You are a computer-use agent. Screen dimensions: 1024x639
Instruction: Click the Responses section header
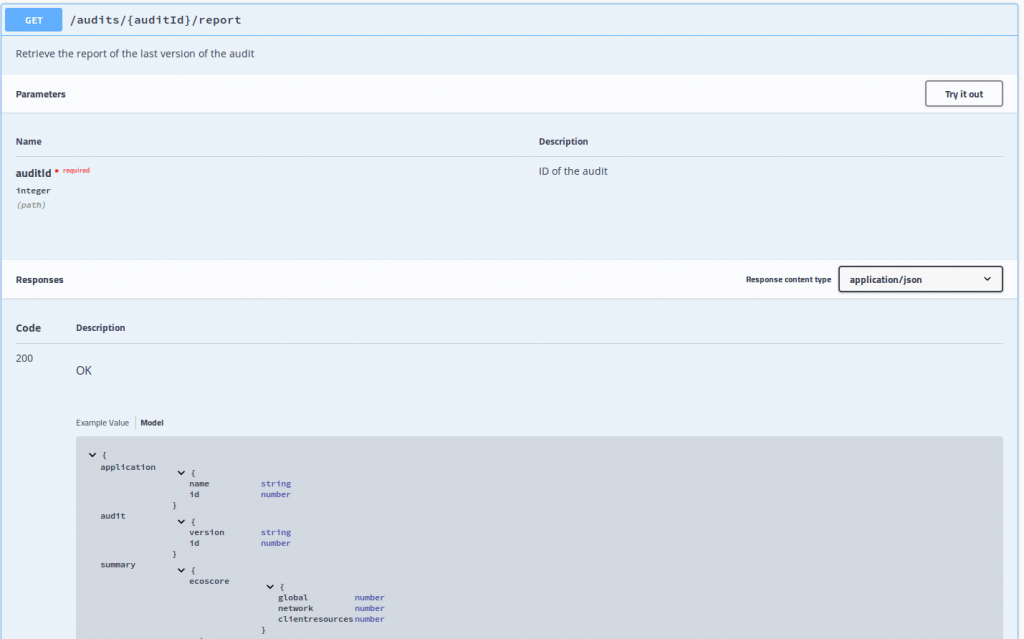click(x=40, y=280)
